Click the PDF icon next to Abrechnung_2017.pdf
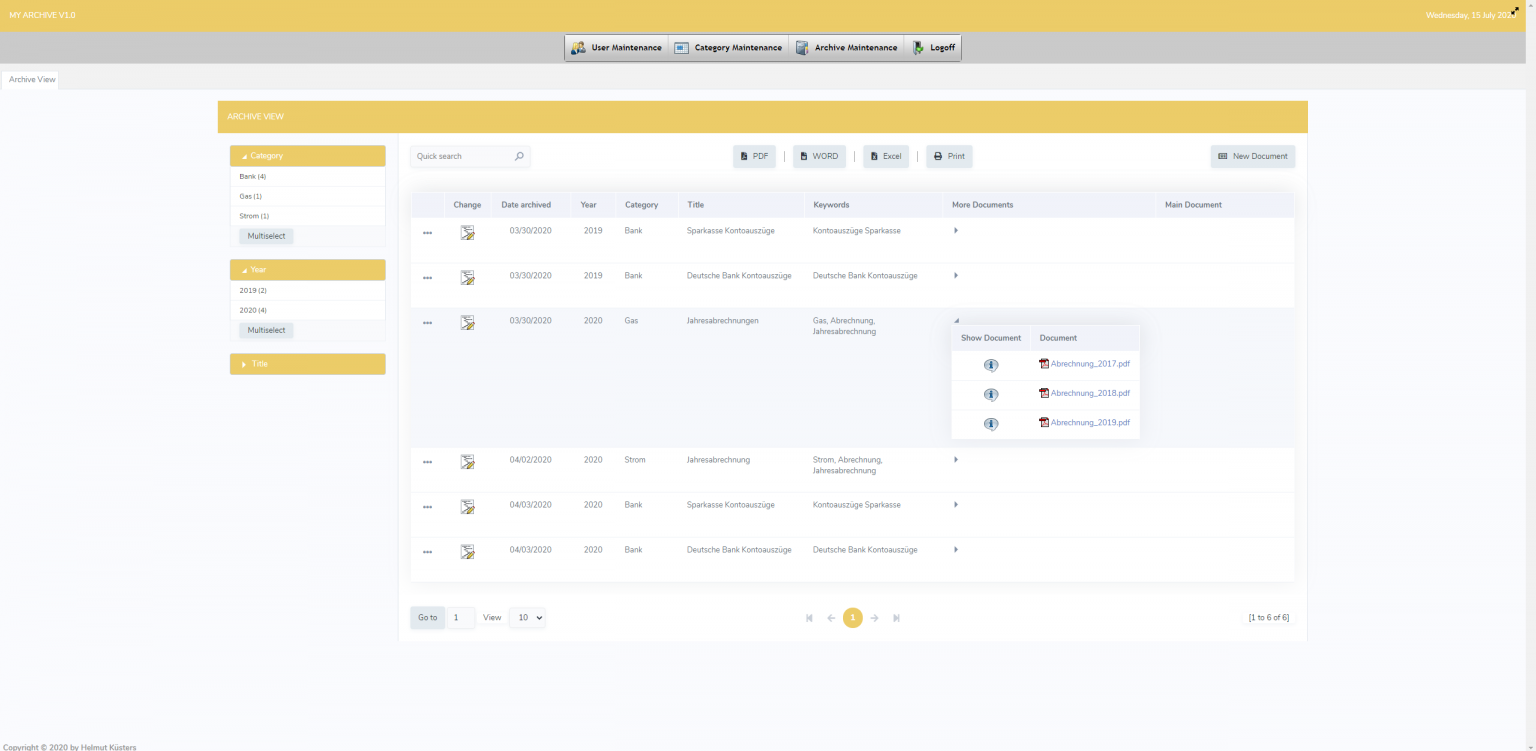 tap(1045, 364)
